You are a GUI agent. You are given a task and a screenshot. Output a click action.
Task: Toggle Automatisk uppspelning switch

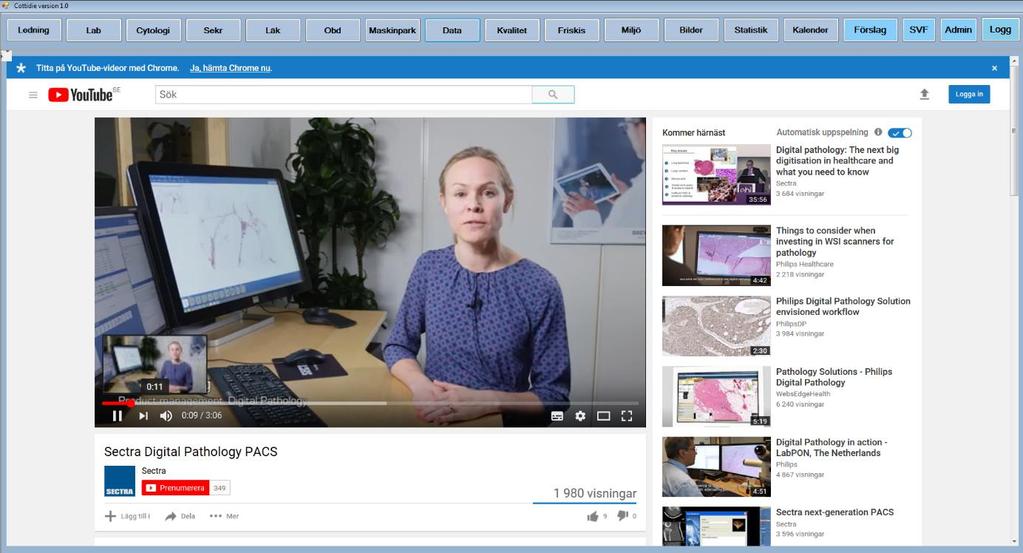tap(900, 132)
